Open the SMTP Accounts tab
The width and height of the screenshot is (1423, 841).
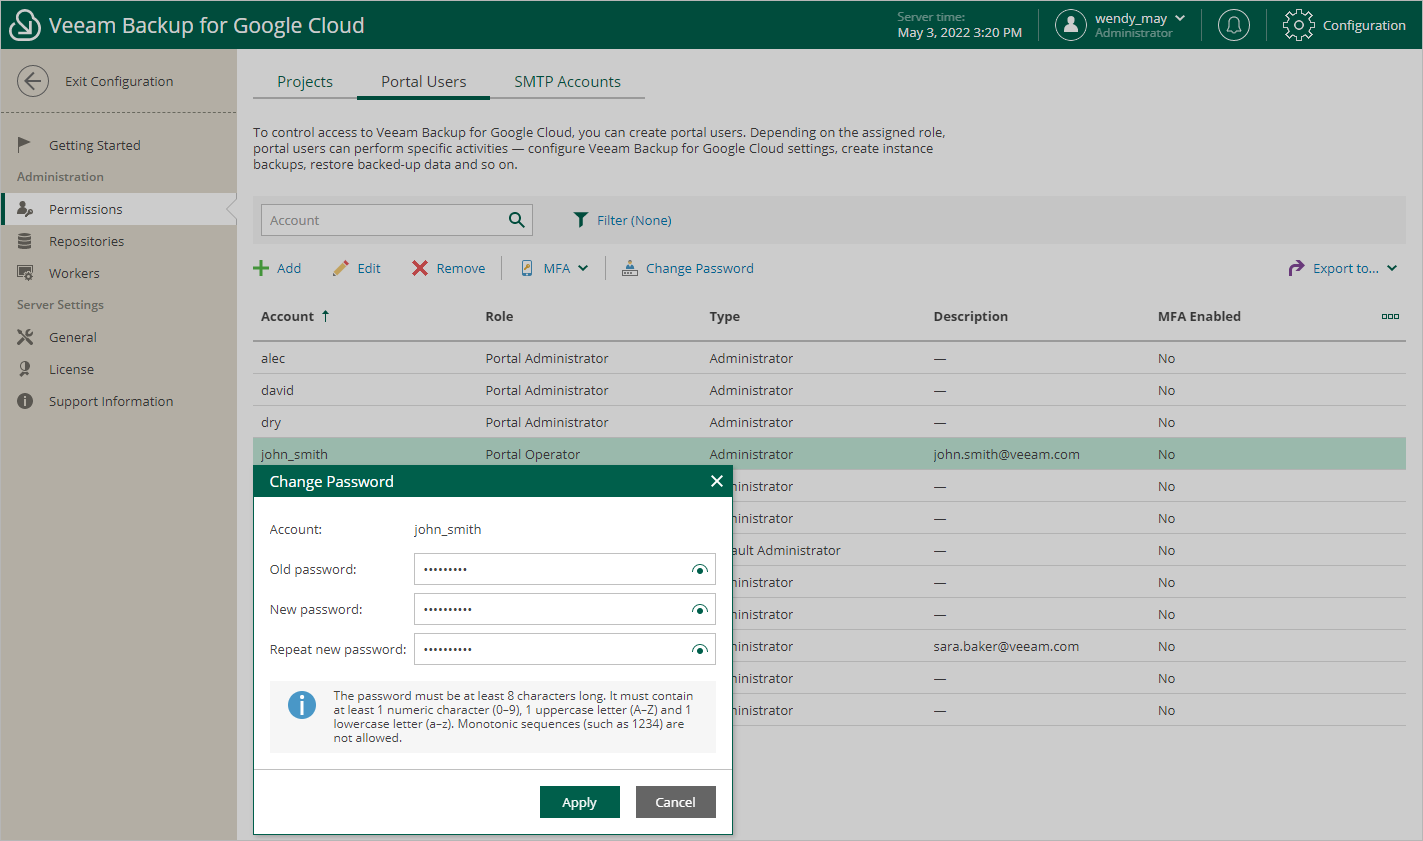(x=567, y=82)
